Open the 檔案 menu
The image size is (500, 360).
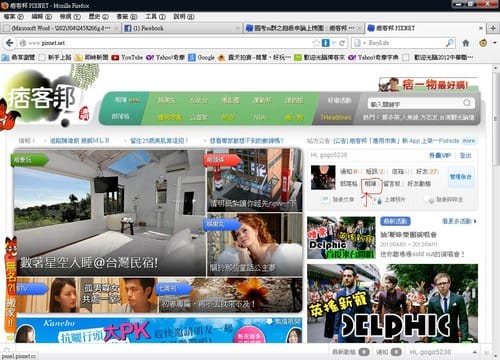(x=14, y=16)
